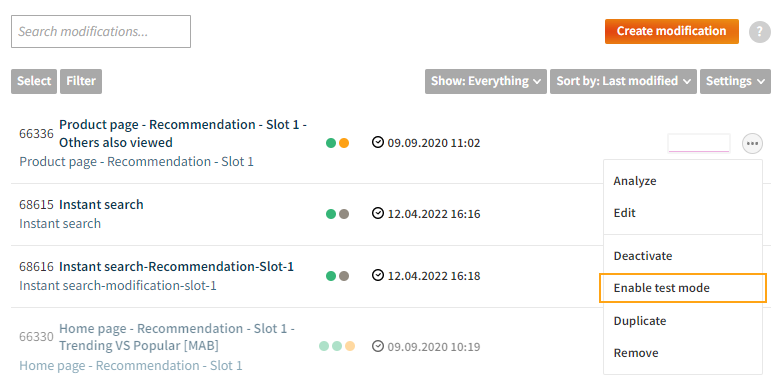Click the first pale green dot for Trending VS Popular

tap(324, 346)
